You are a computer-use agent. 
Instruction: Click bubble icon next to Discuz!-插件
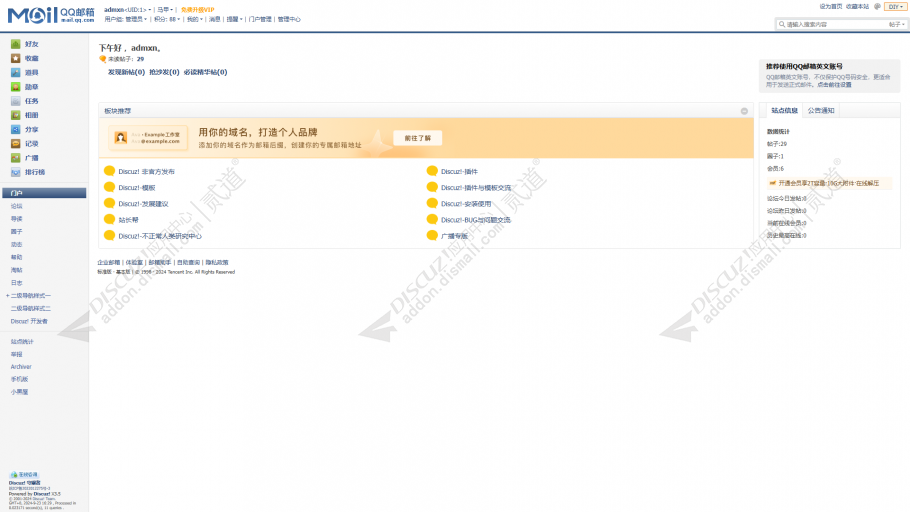[x=432, y=171]
